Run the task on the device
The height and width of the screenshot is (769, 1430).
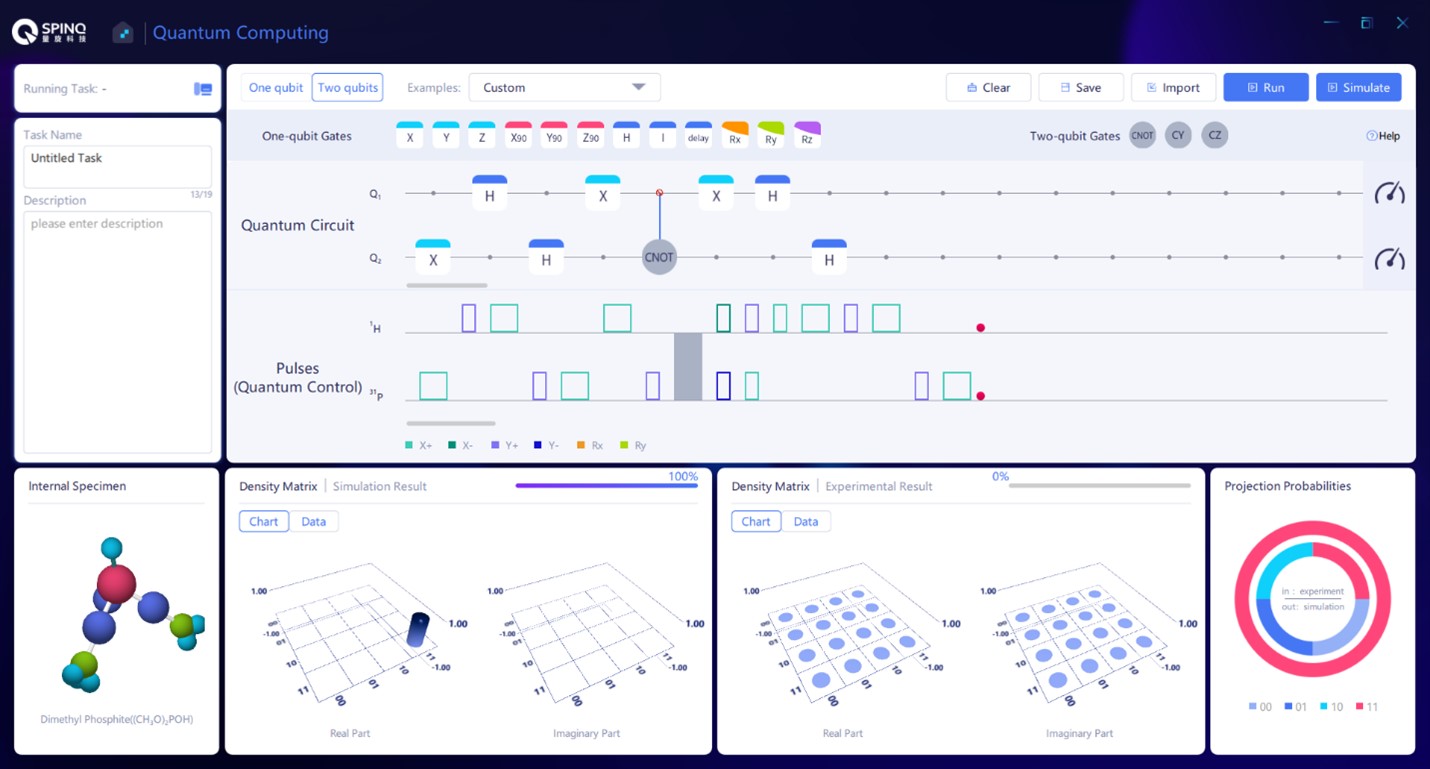click(x=1266, y=88)
